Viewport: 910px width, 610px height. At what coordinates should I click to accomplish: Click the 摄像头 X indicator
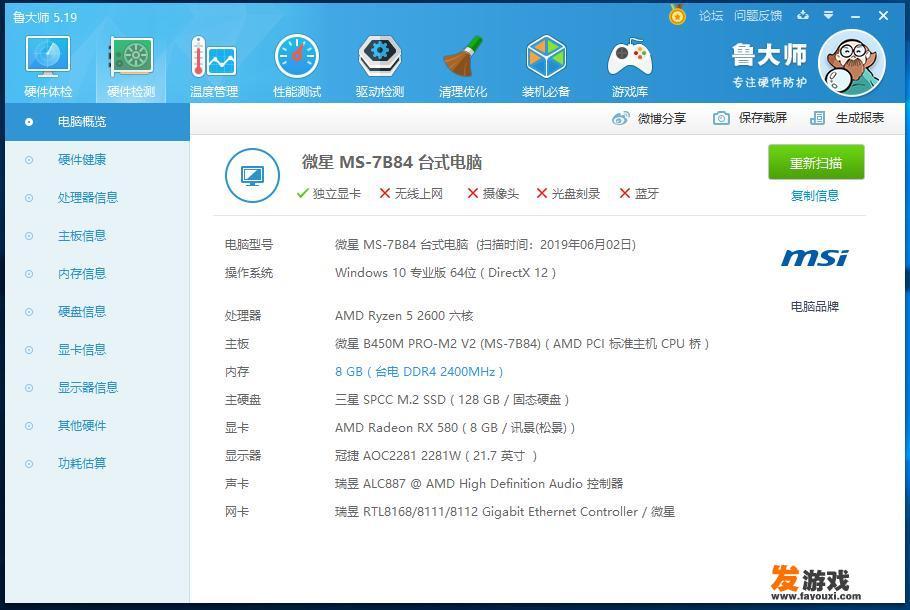click(493, 194)
